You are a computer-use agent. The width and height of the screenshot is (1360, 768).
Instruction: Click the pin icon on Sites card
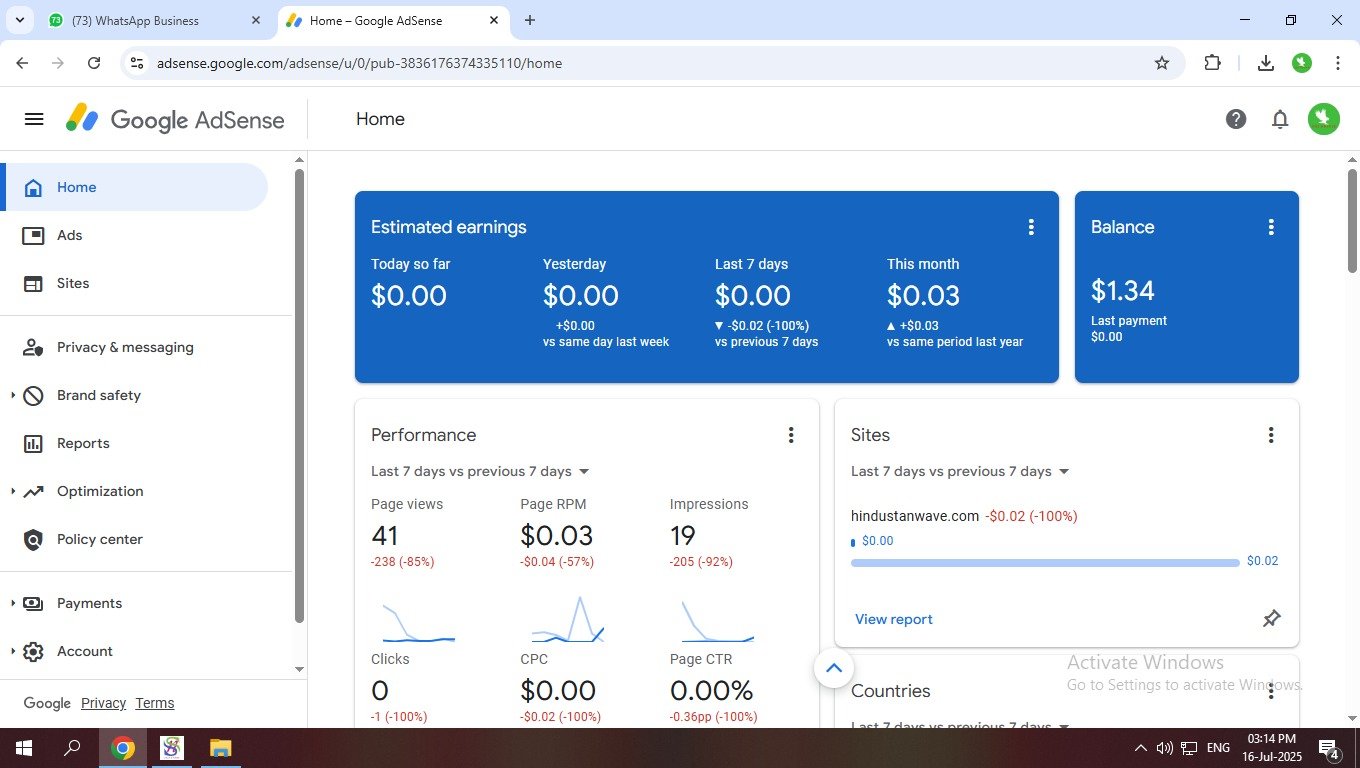tap(1271, 619)
